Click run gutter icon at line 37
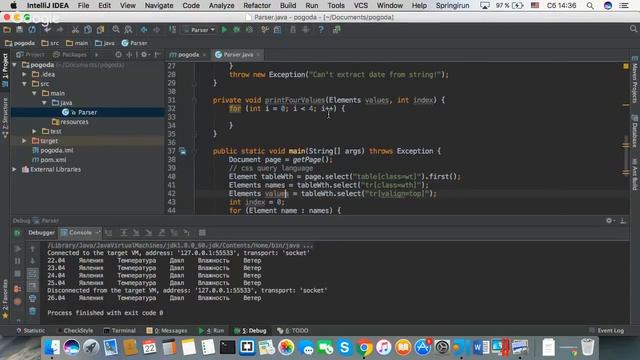 [x=182, y=151]
